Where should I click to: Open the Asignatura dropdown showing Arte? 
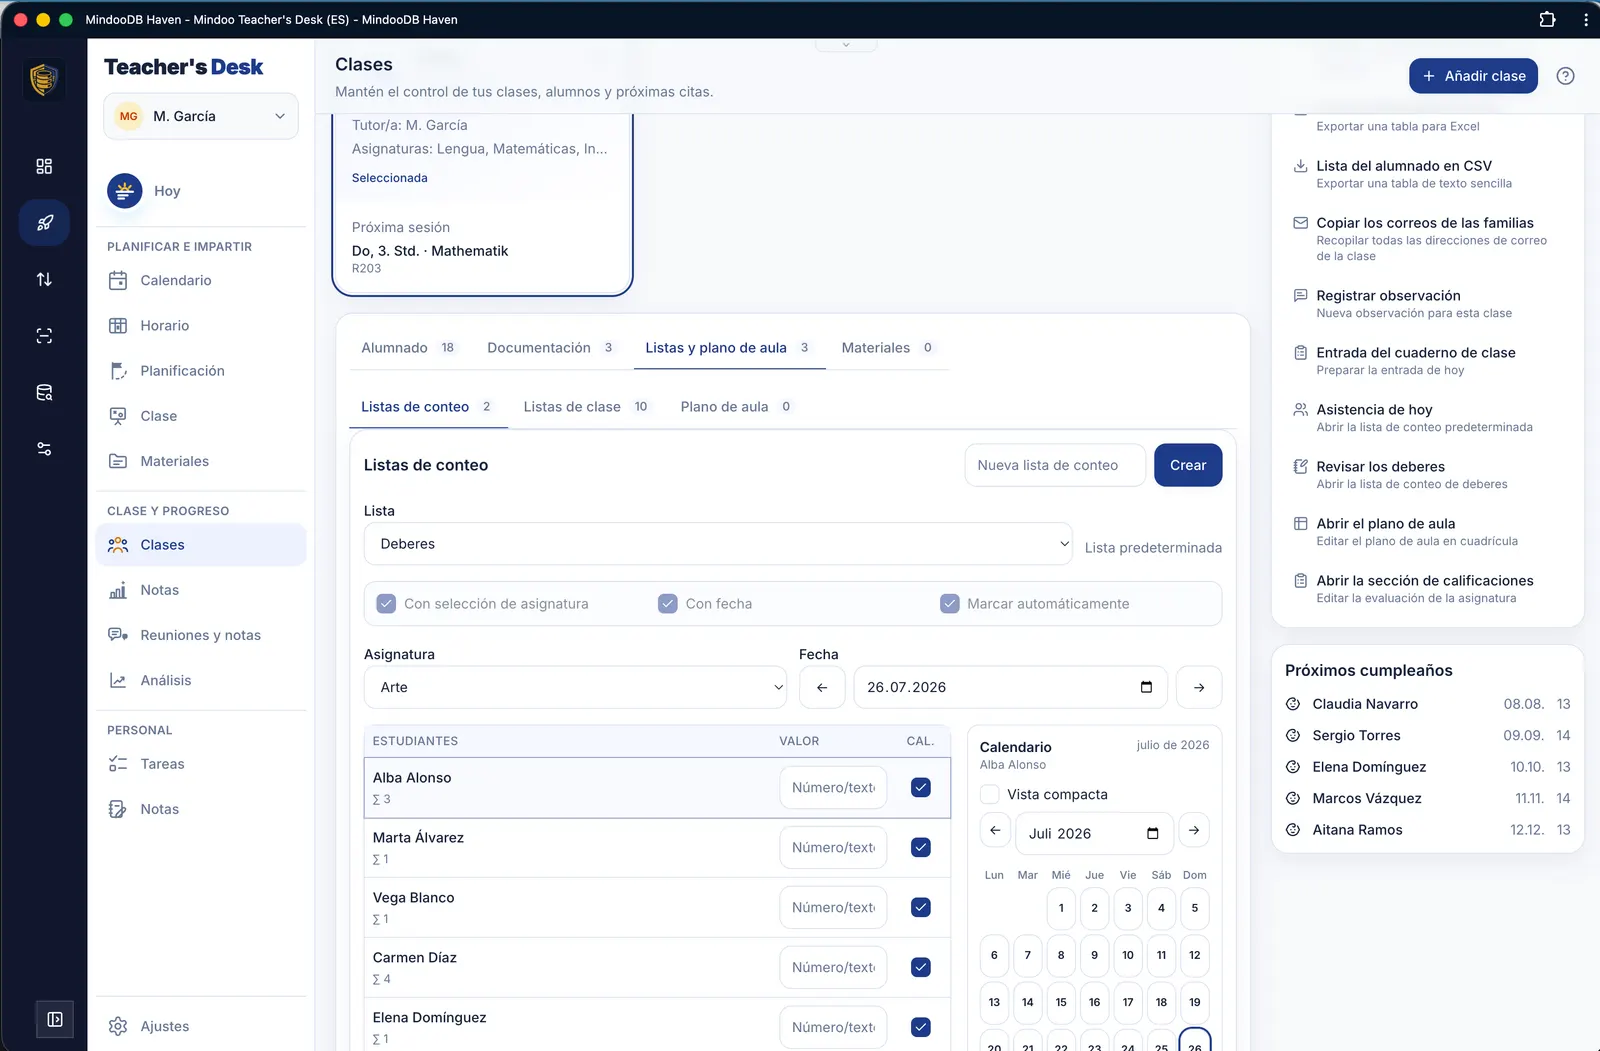[575, 687]
